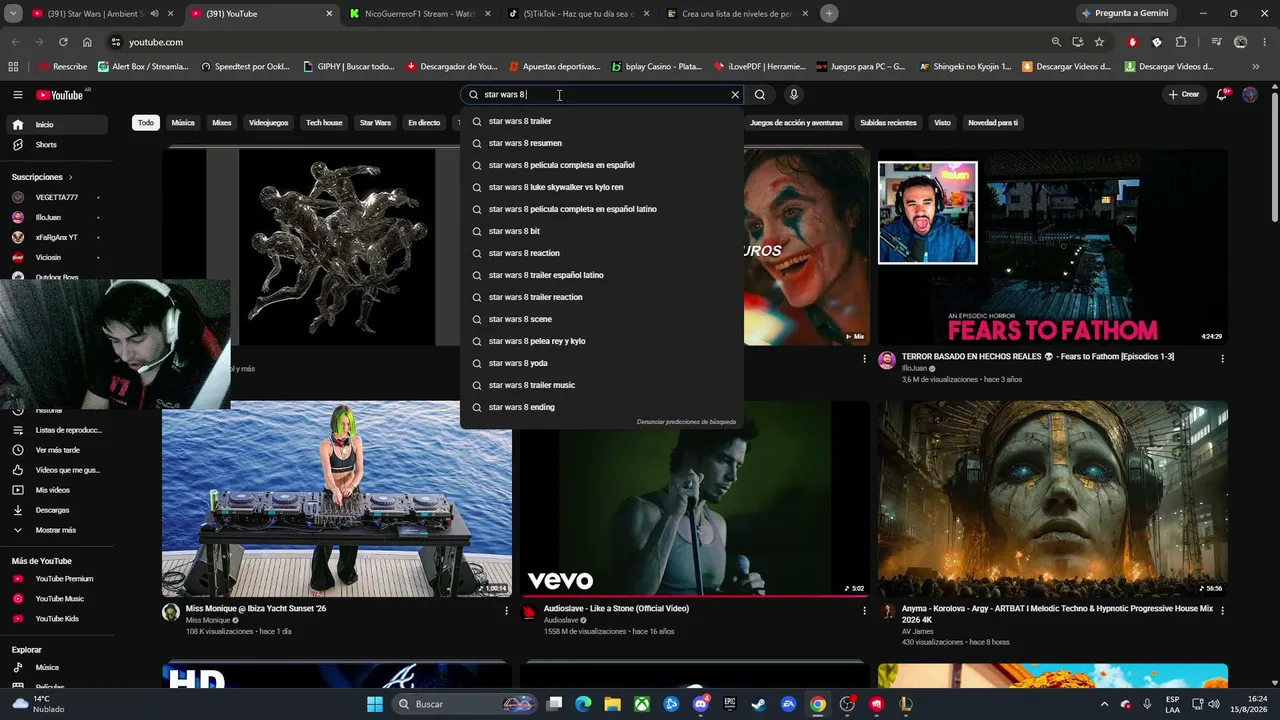Open the Speedtest por Ookla bookmark
This screenshot has height=720, width=1280.
click(245, 67)
